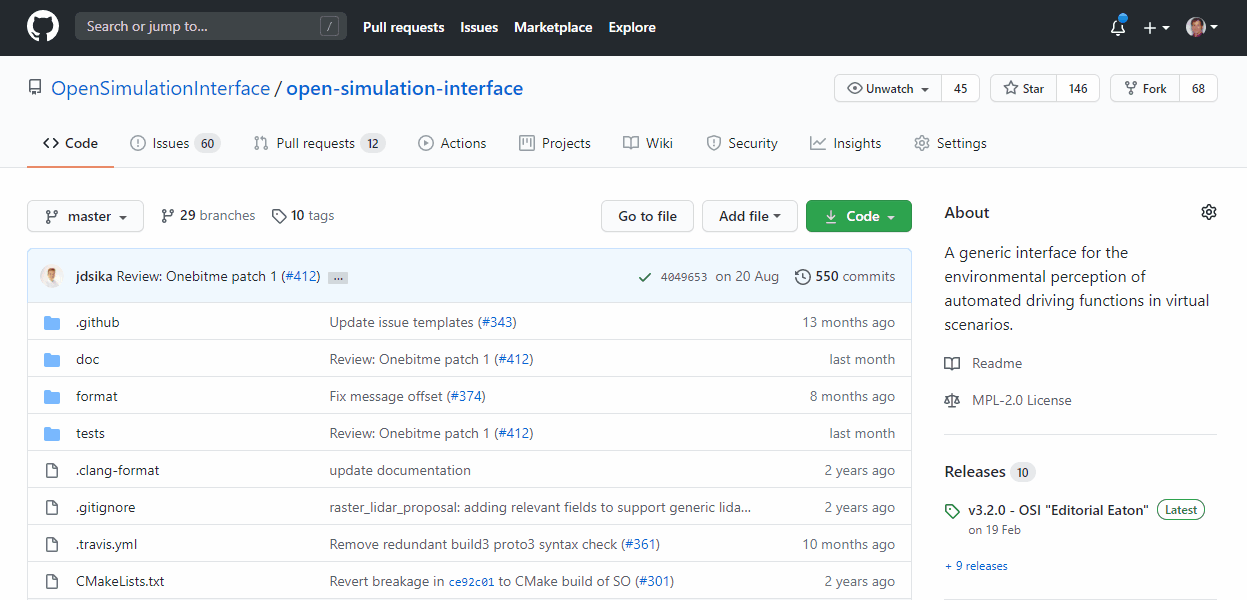
Task: Open the Actions tab
Action: [452, 143]
